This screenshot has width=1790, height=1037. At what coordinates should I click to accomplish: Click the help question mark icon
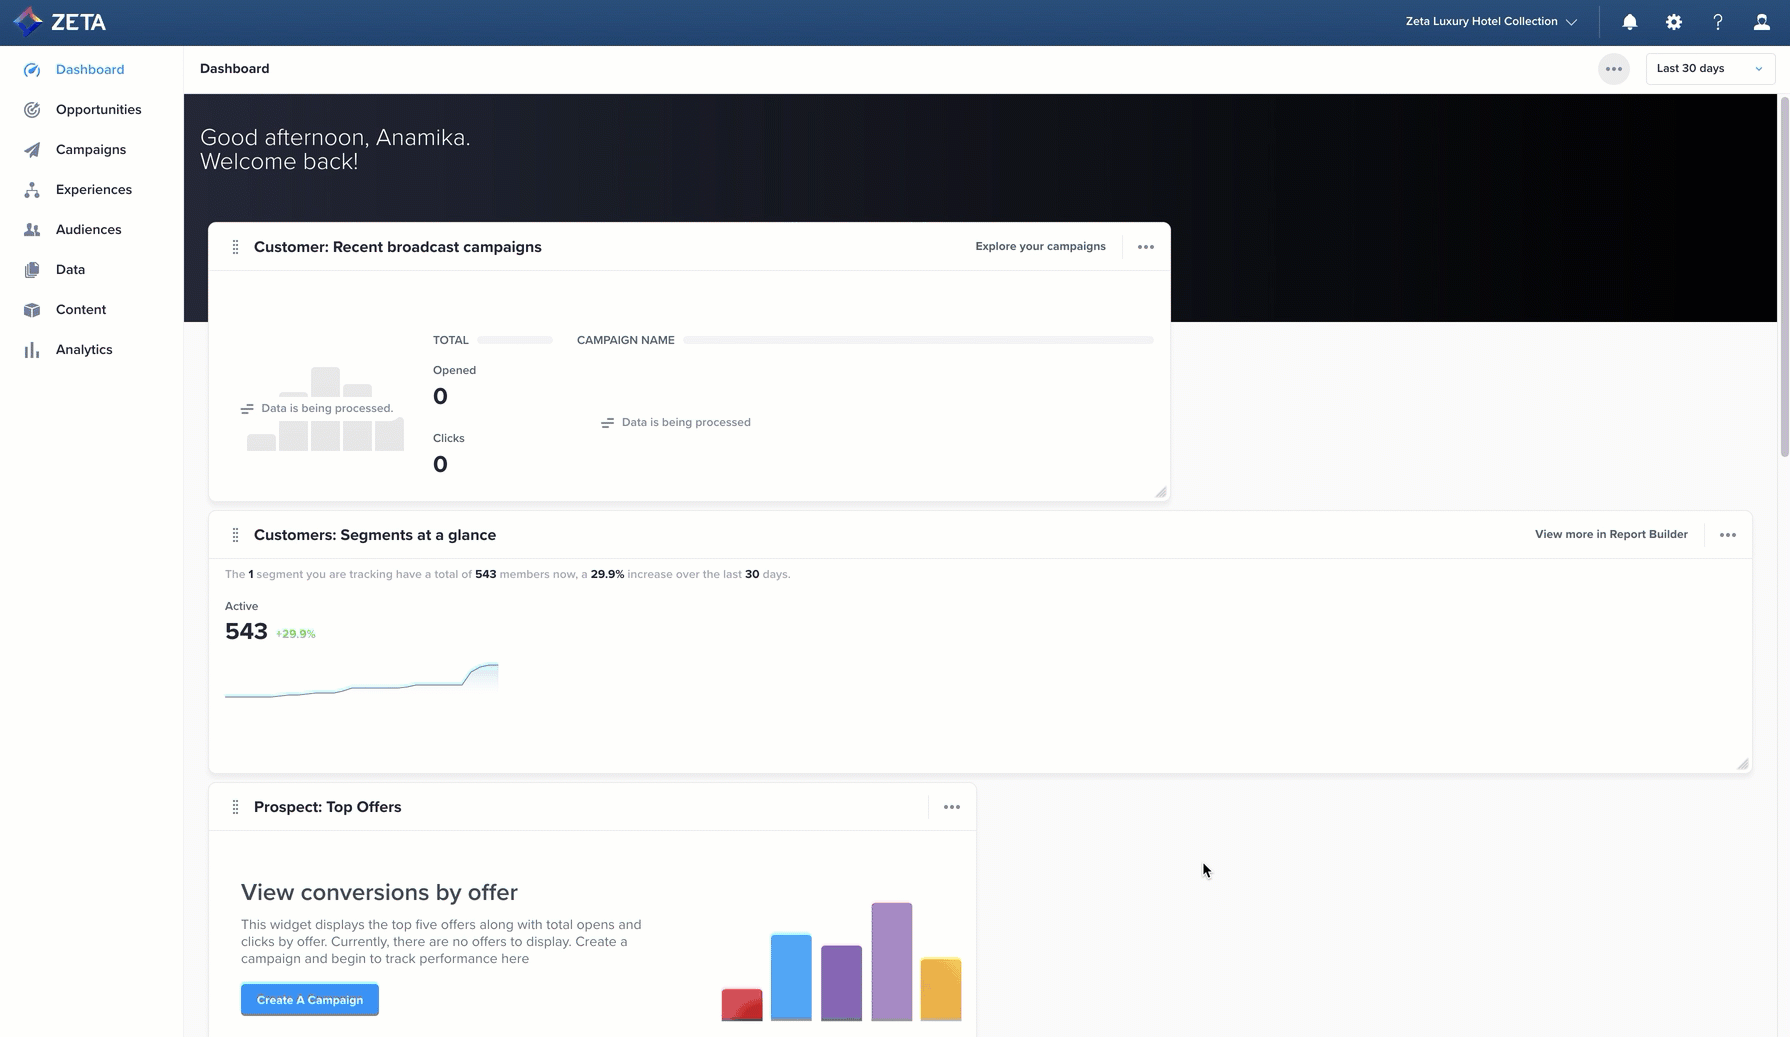(x=1717, y=22)
